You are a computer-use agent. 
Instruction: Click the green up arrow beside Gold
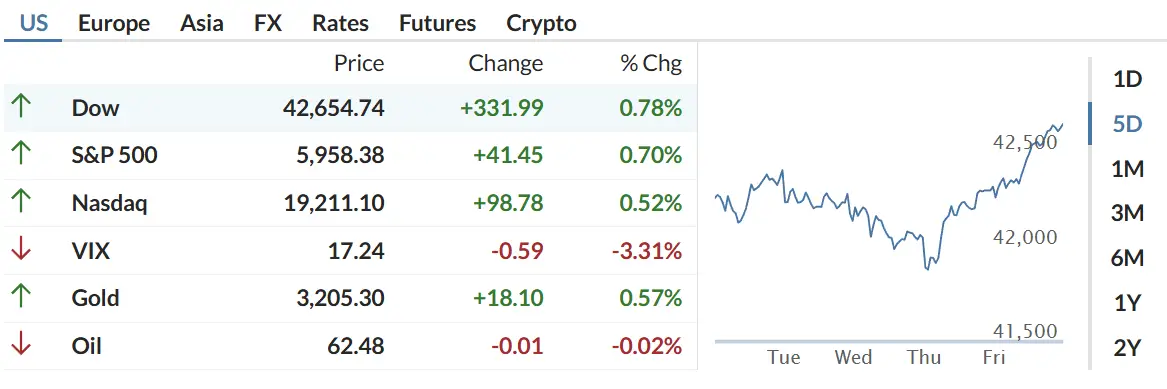pos(21,298)
